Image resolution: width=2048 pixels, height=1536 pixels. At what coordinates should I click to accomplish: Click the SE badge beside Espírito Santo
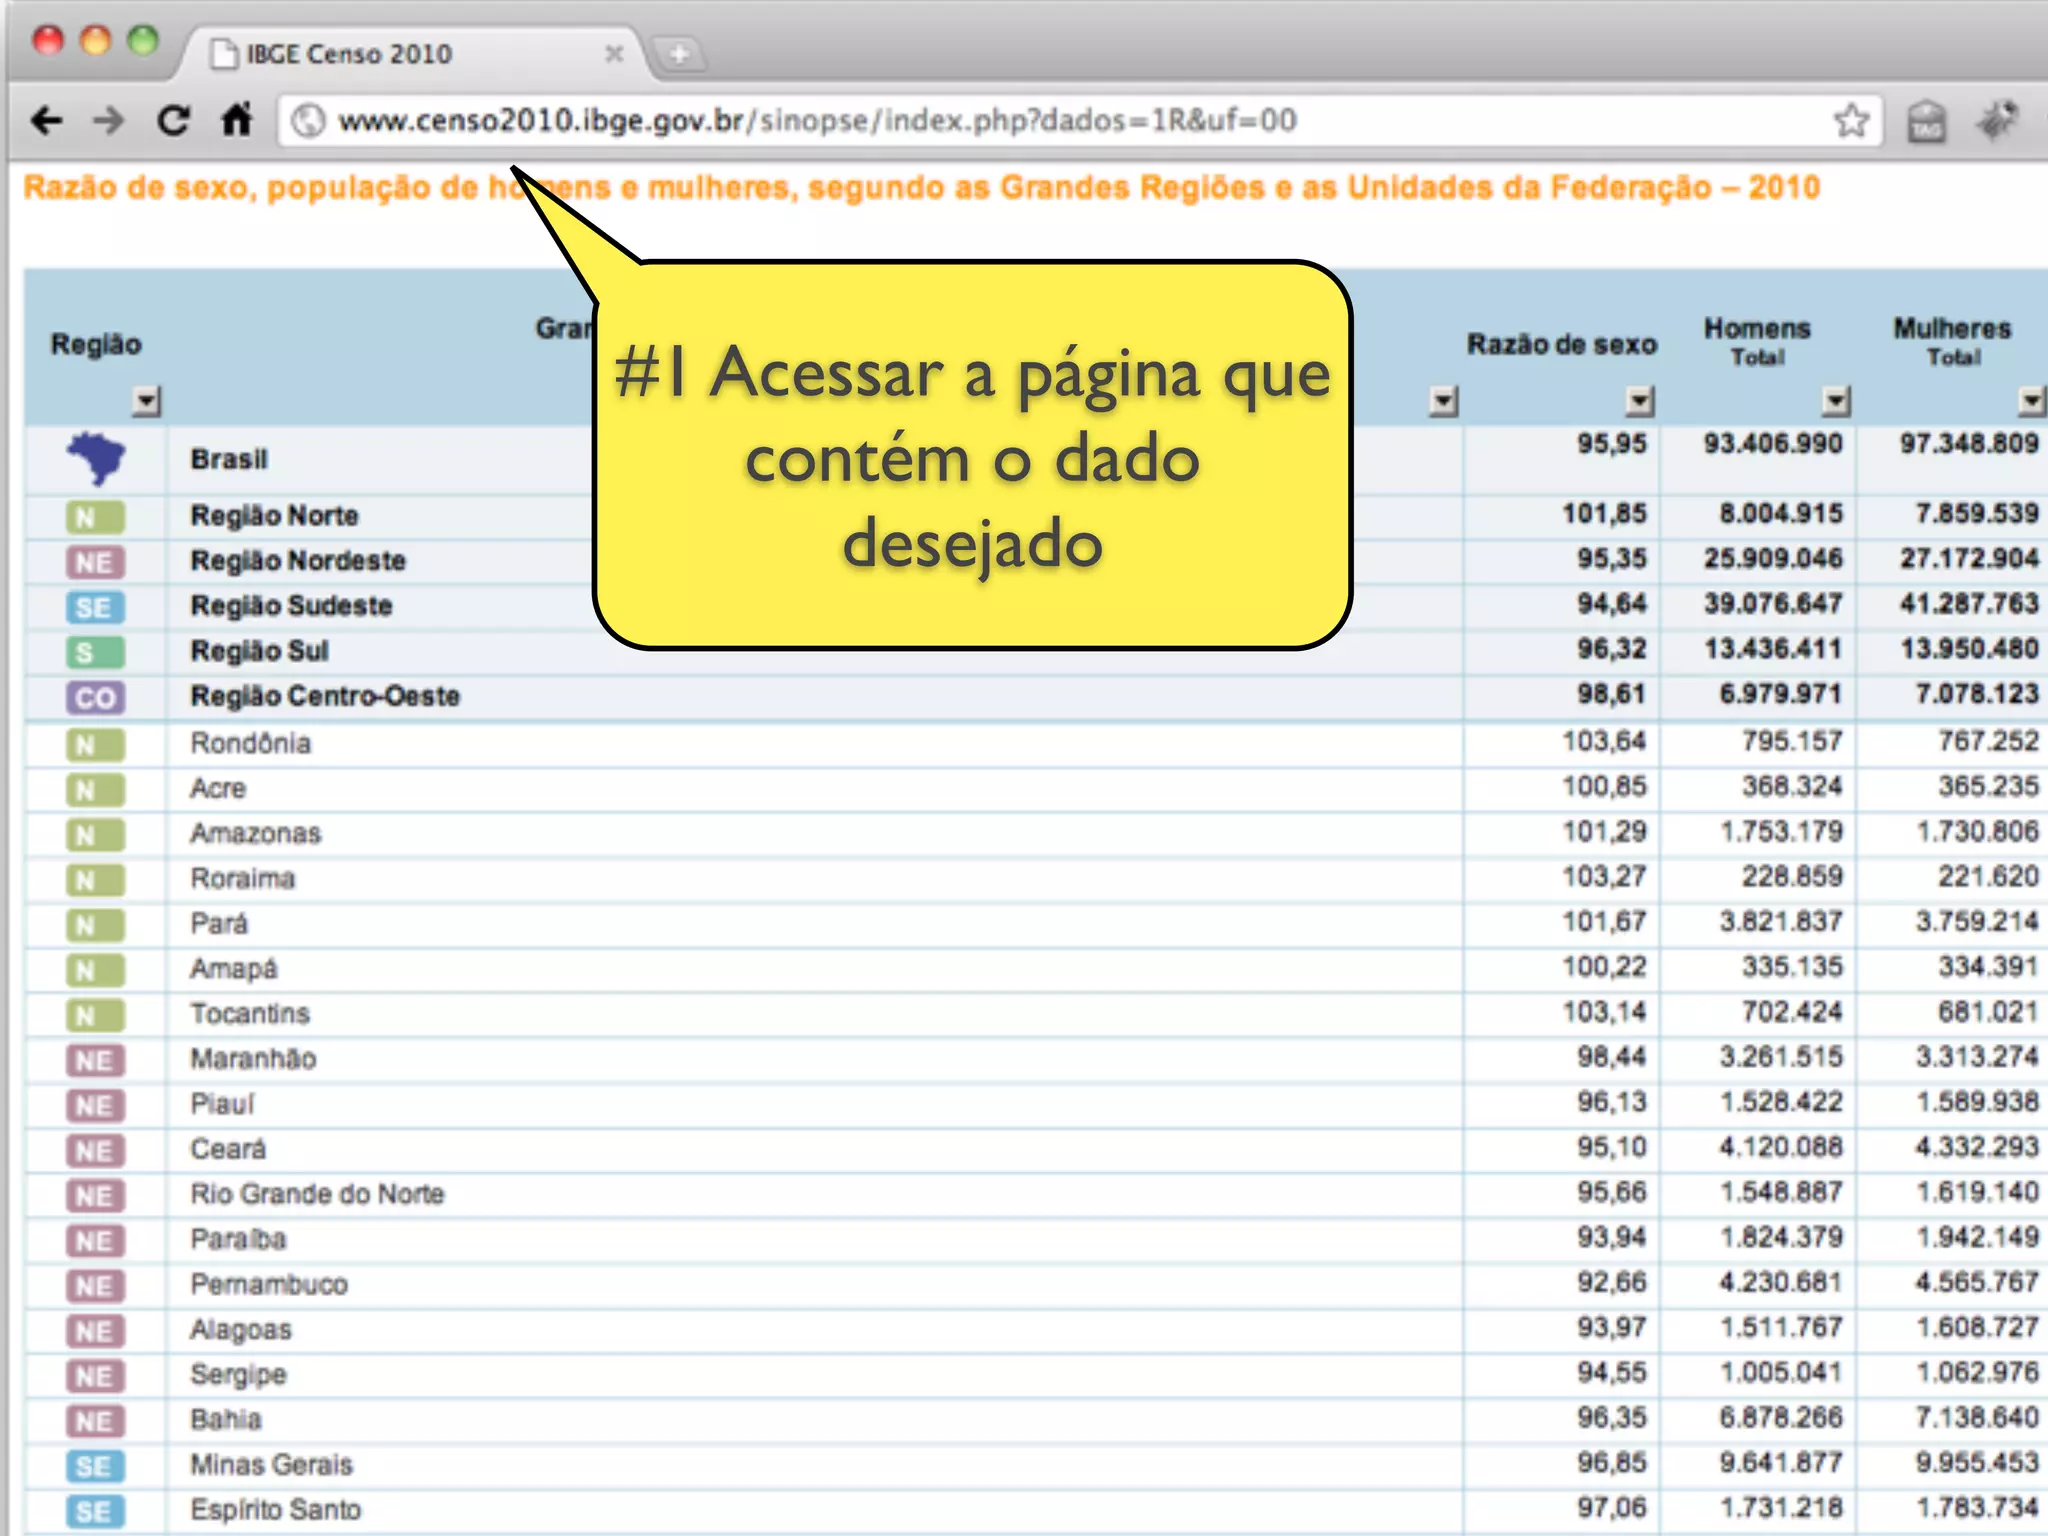click(x=95, y=1511)
